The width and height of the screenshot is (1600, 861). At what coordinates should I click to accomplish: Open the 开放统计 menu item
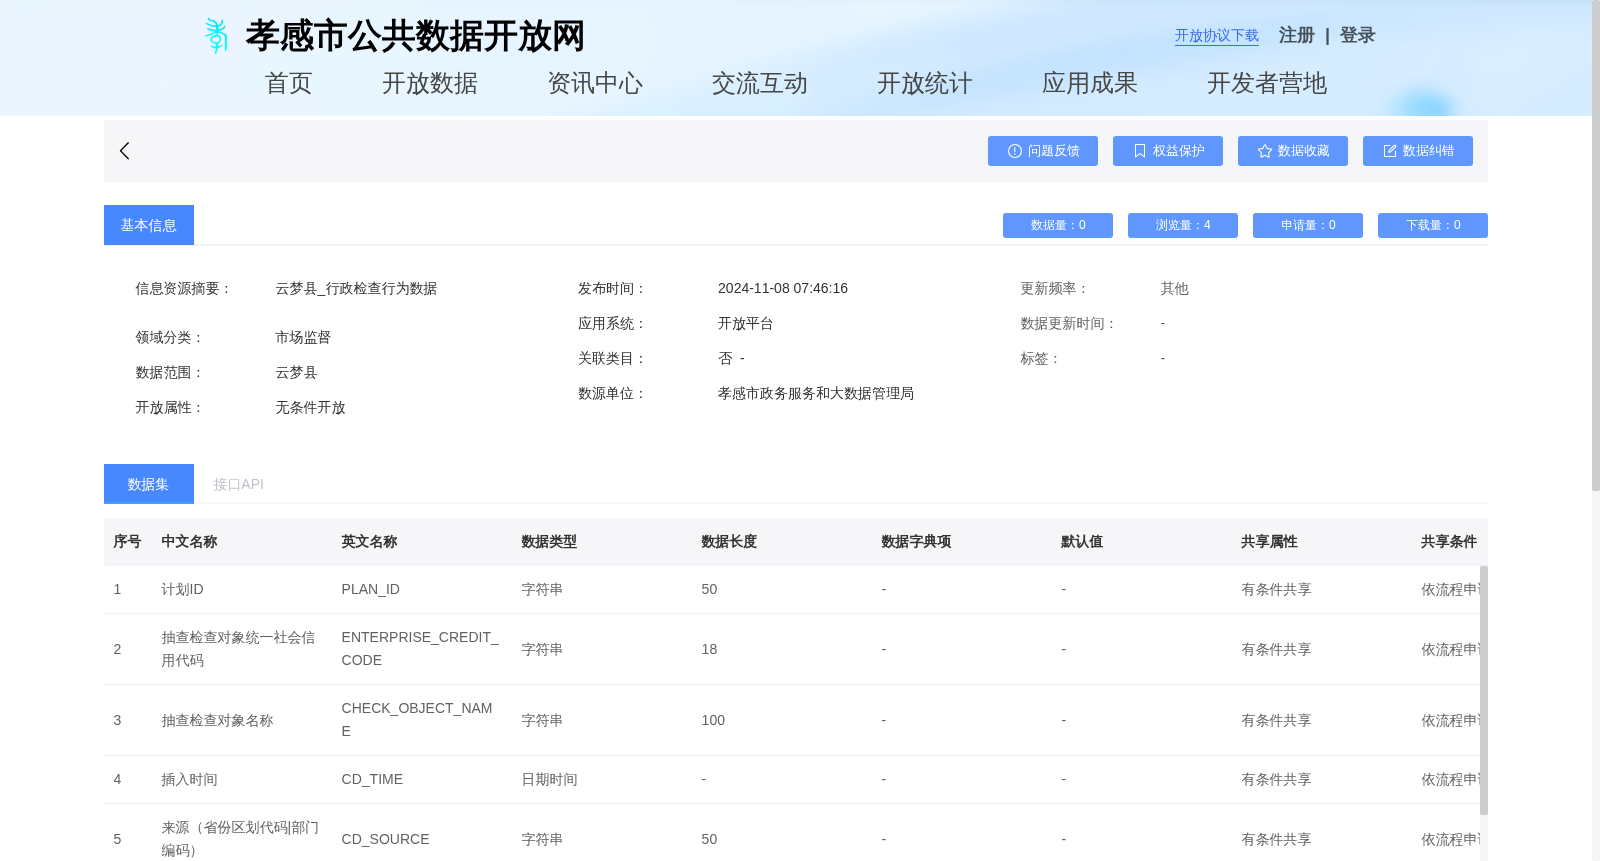click(x=925, y=83)
